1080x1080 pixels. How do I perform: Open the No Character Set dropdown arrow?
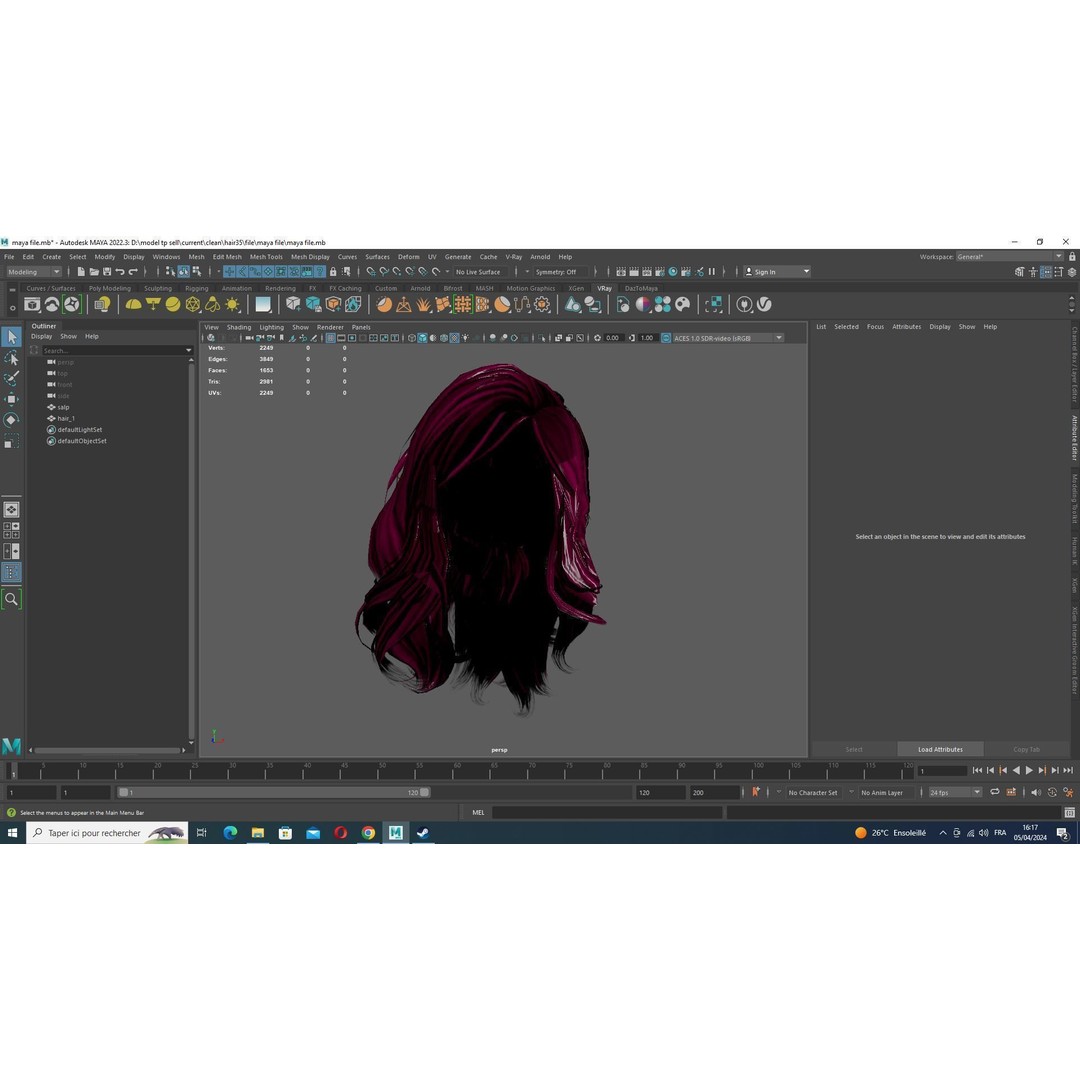(x=779, y=793)
